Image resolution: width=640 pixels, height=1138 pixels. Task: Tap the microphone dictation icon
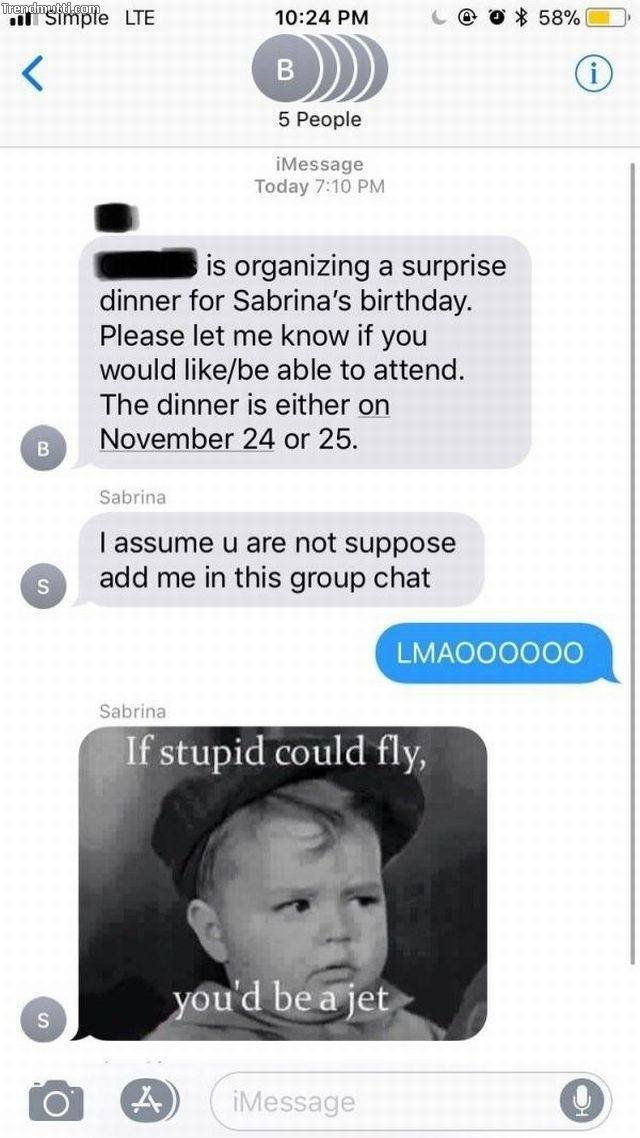581,1102
